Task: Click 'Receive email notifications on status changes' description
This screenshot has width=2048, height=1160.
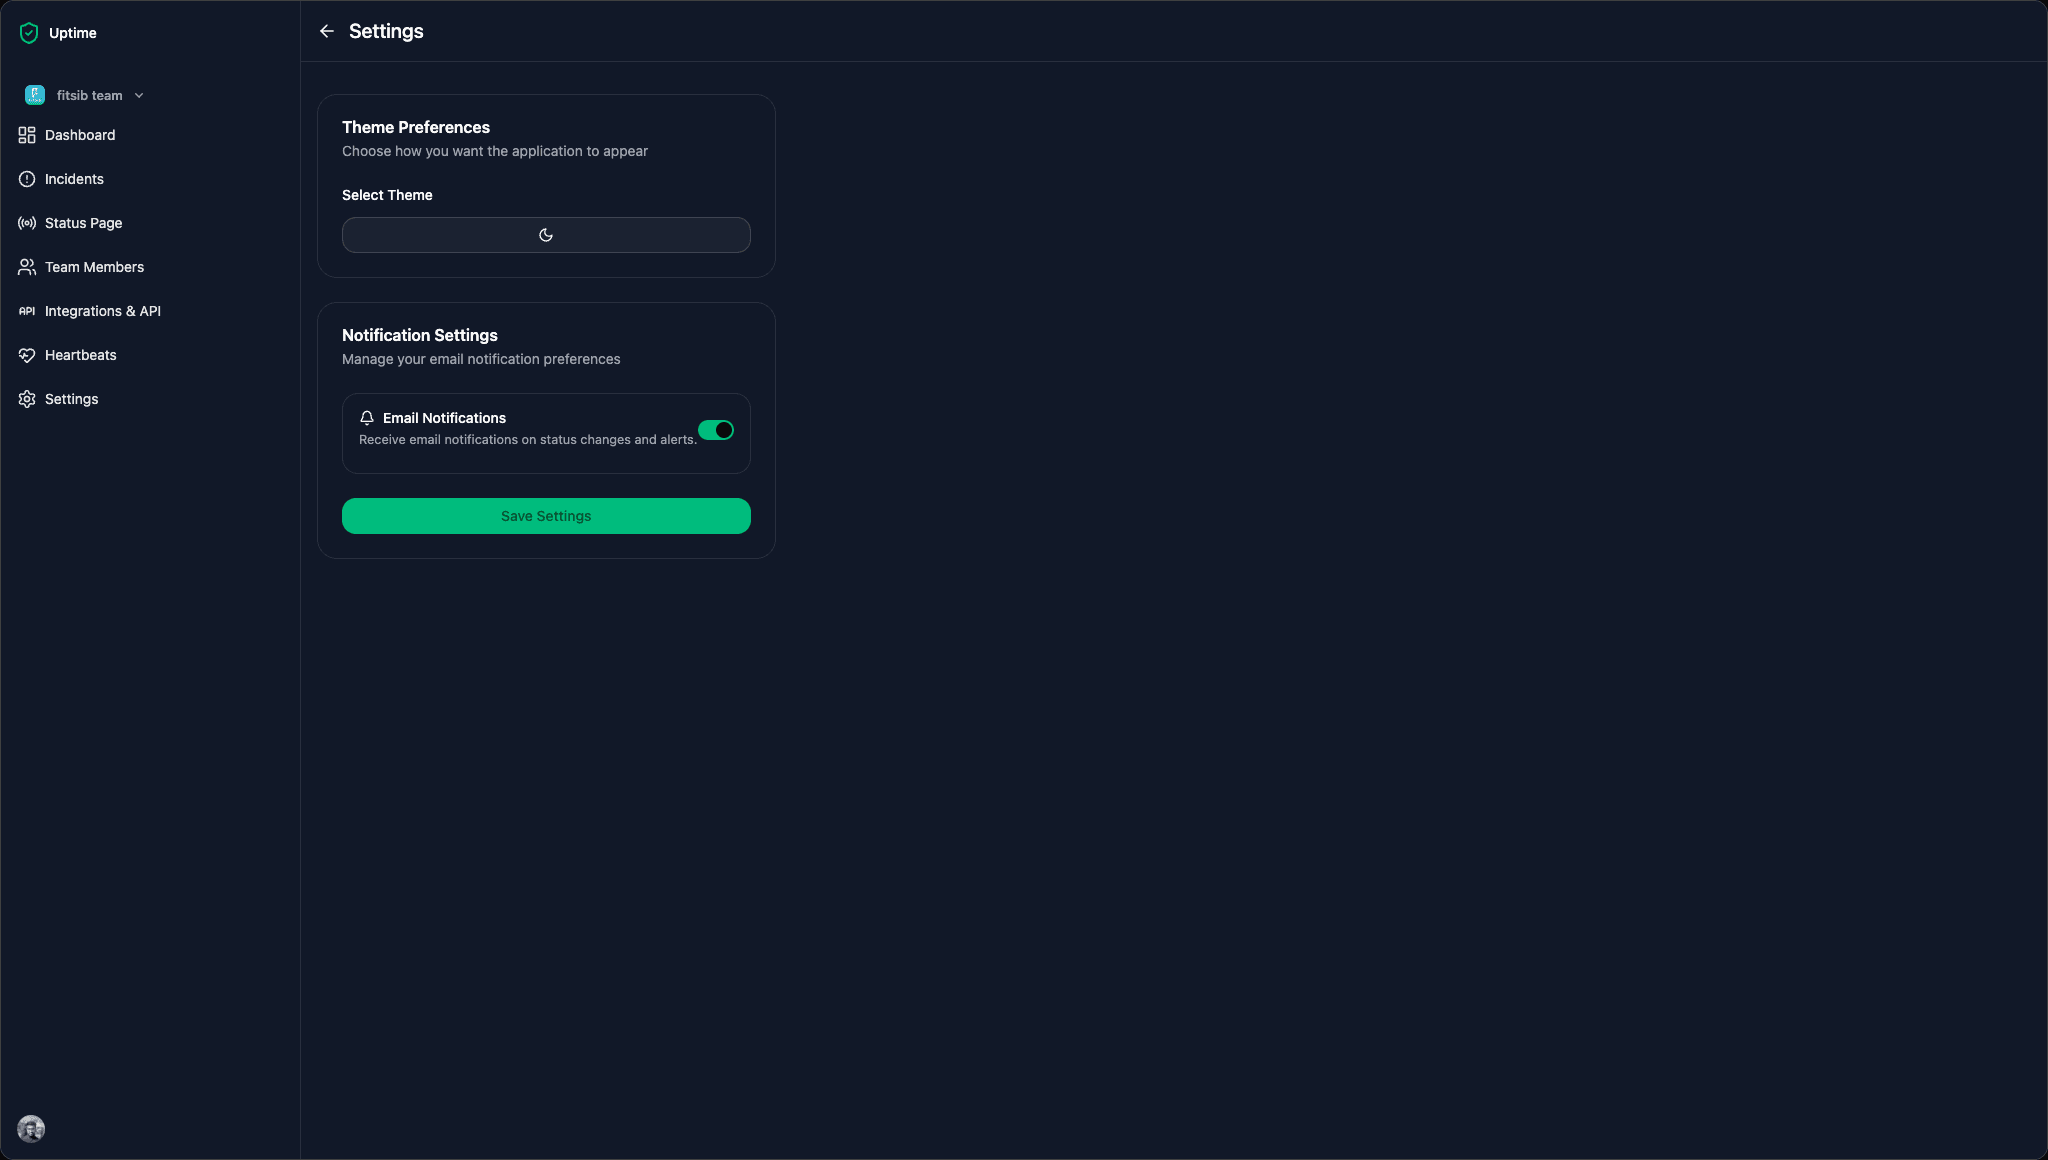Action: [x=528, y=440]
